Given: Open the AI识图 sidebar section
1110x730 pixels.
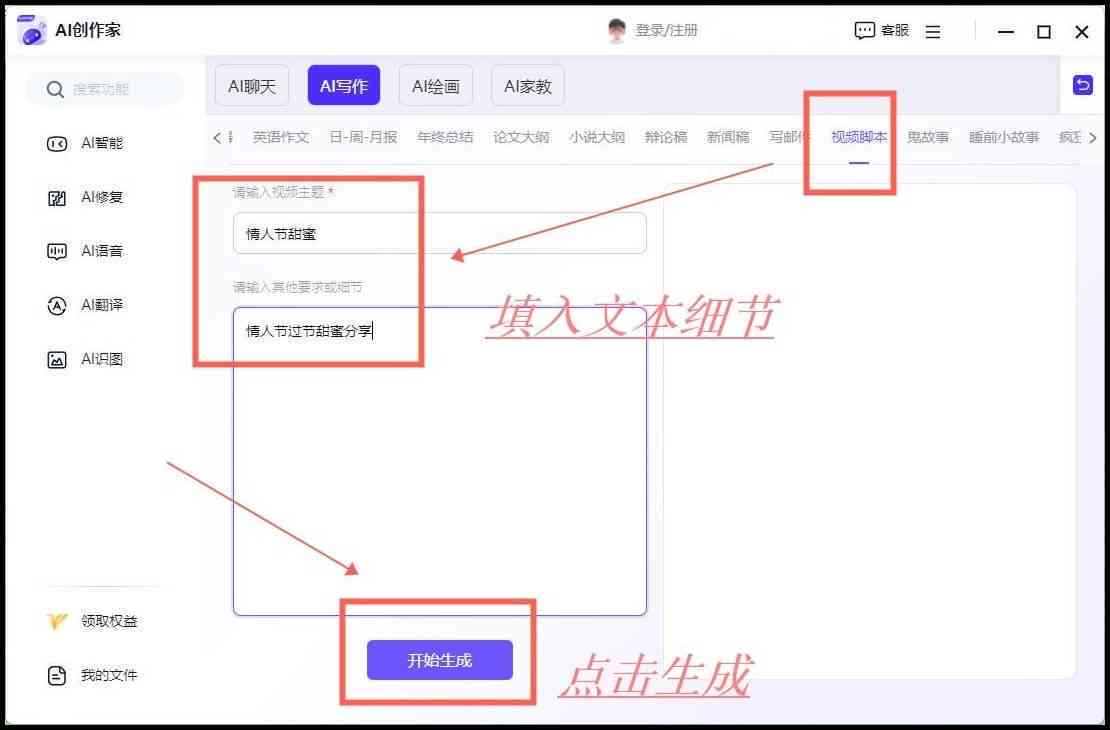Looking at the screenshot, I should click(x=85, y=359).
